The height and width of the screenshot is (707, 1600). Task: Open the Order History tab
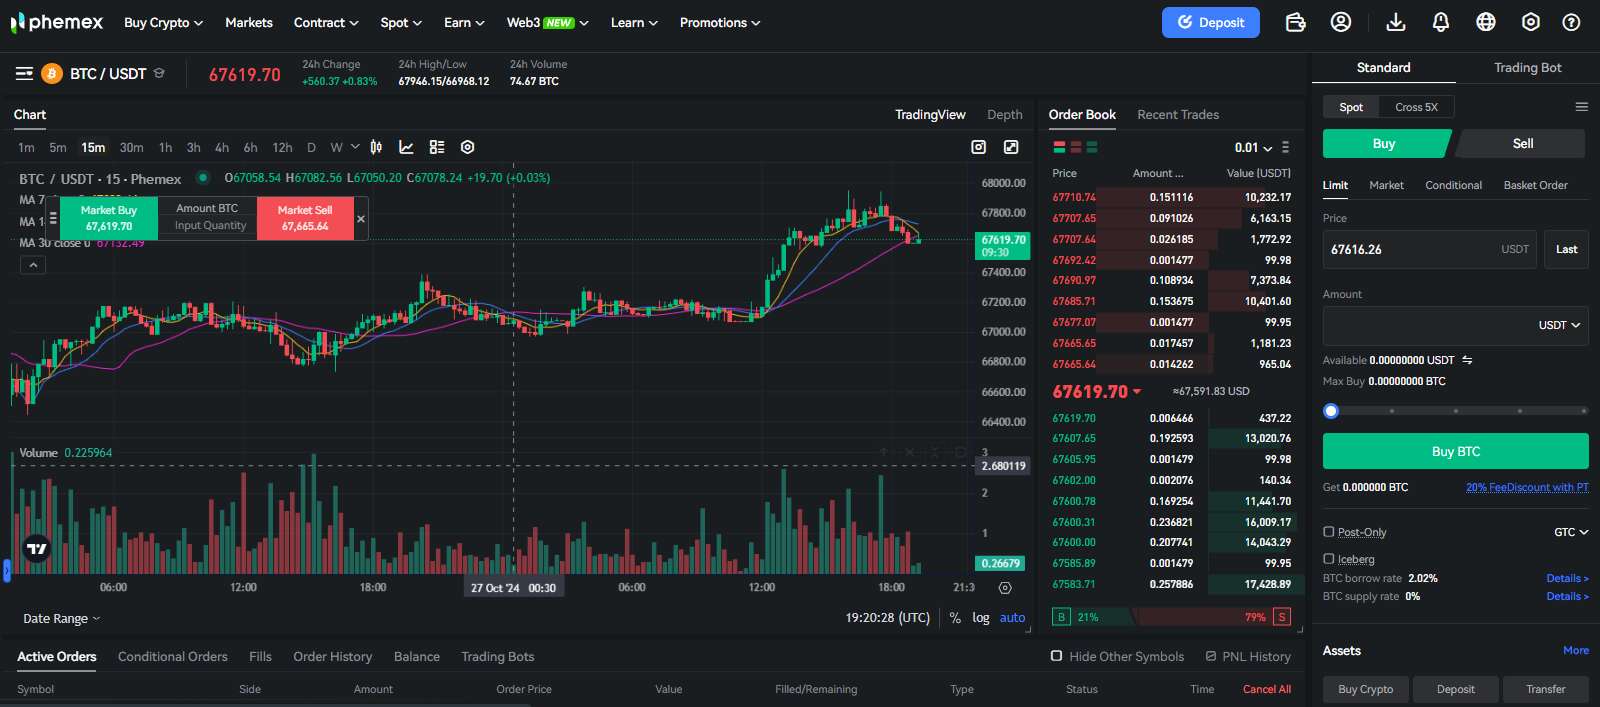[x=332, y=657]
